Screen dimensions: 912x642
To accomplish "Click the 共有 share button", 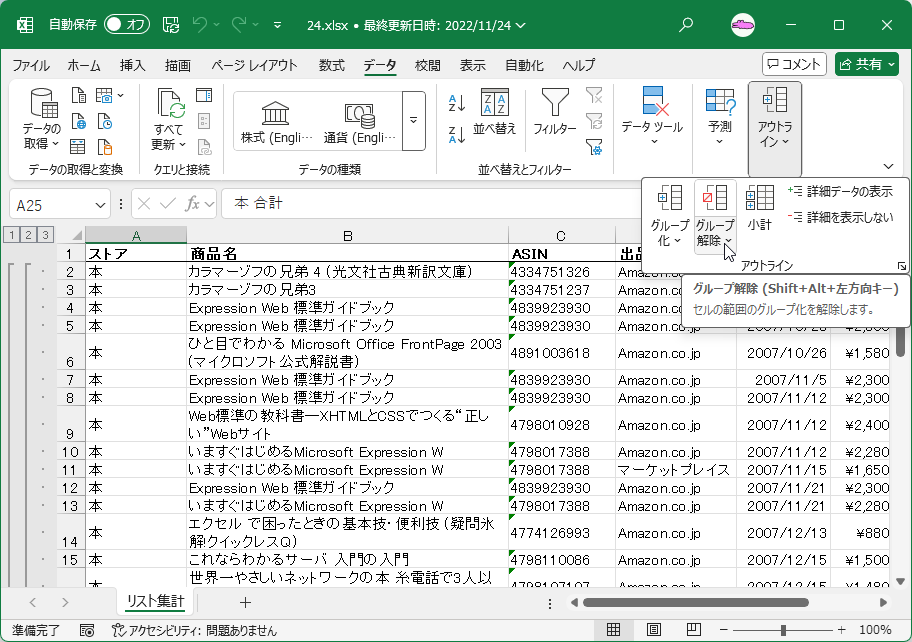I will (867, 64).
